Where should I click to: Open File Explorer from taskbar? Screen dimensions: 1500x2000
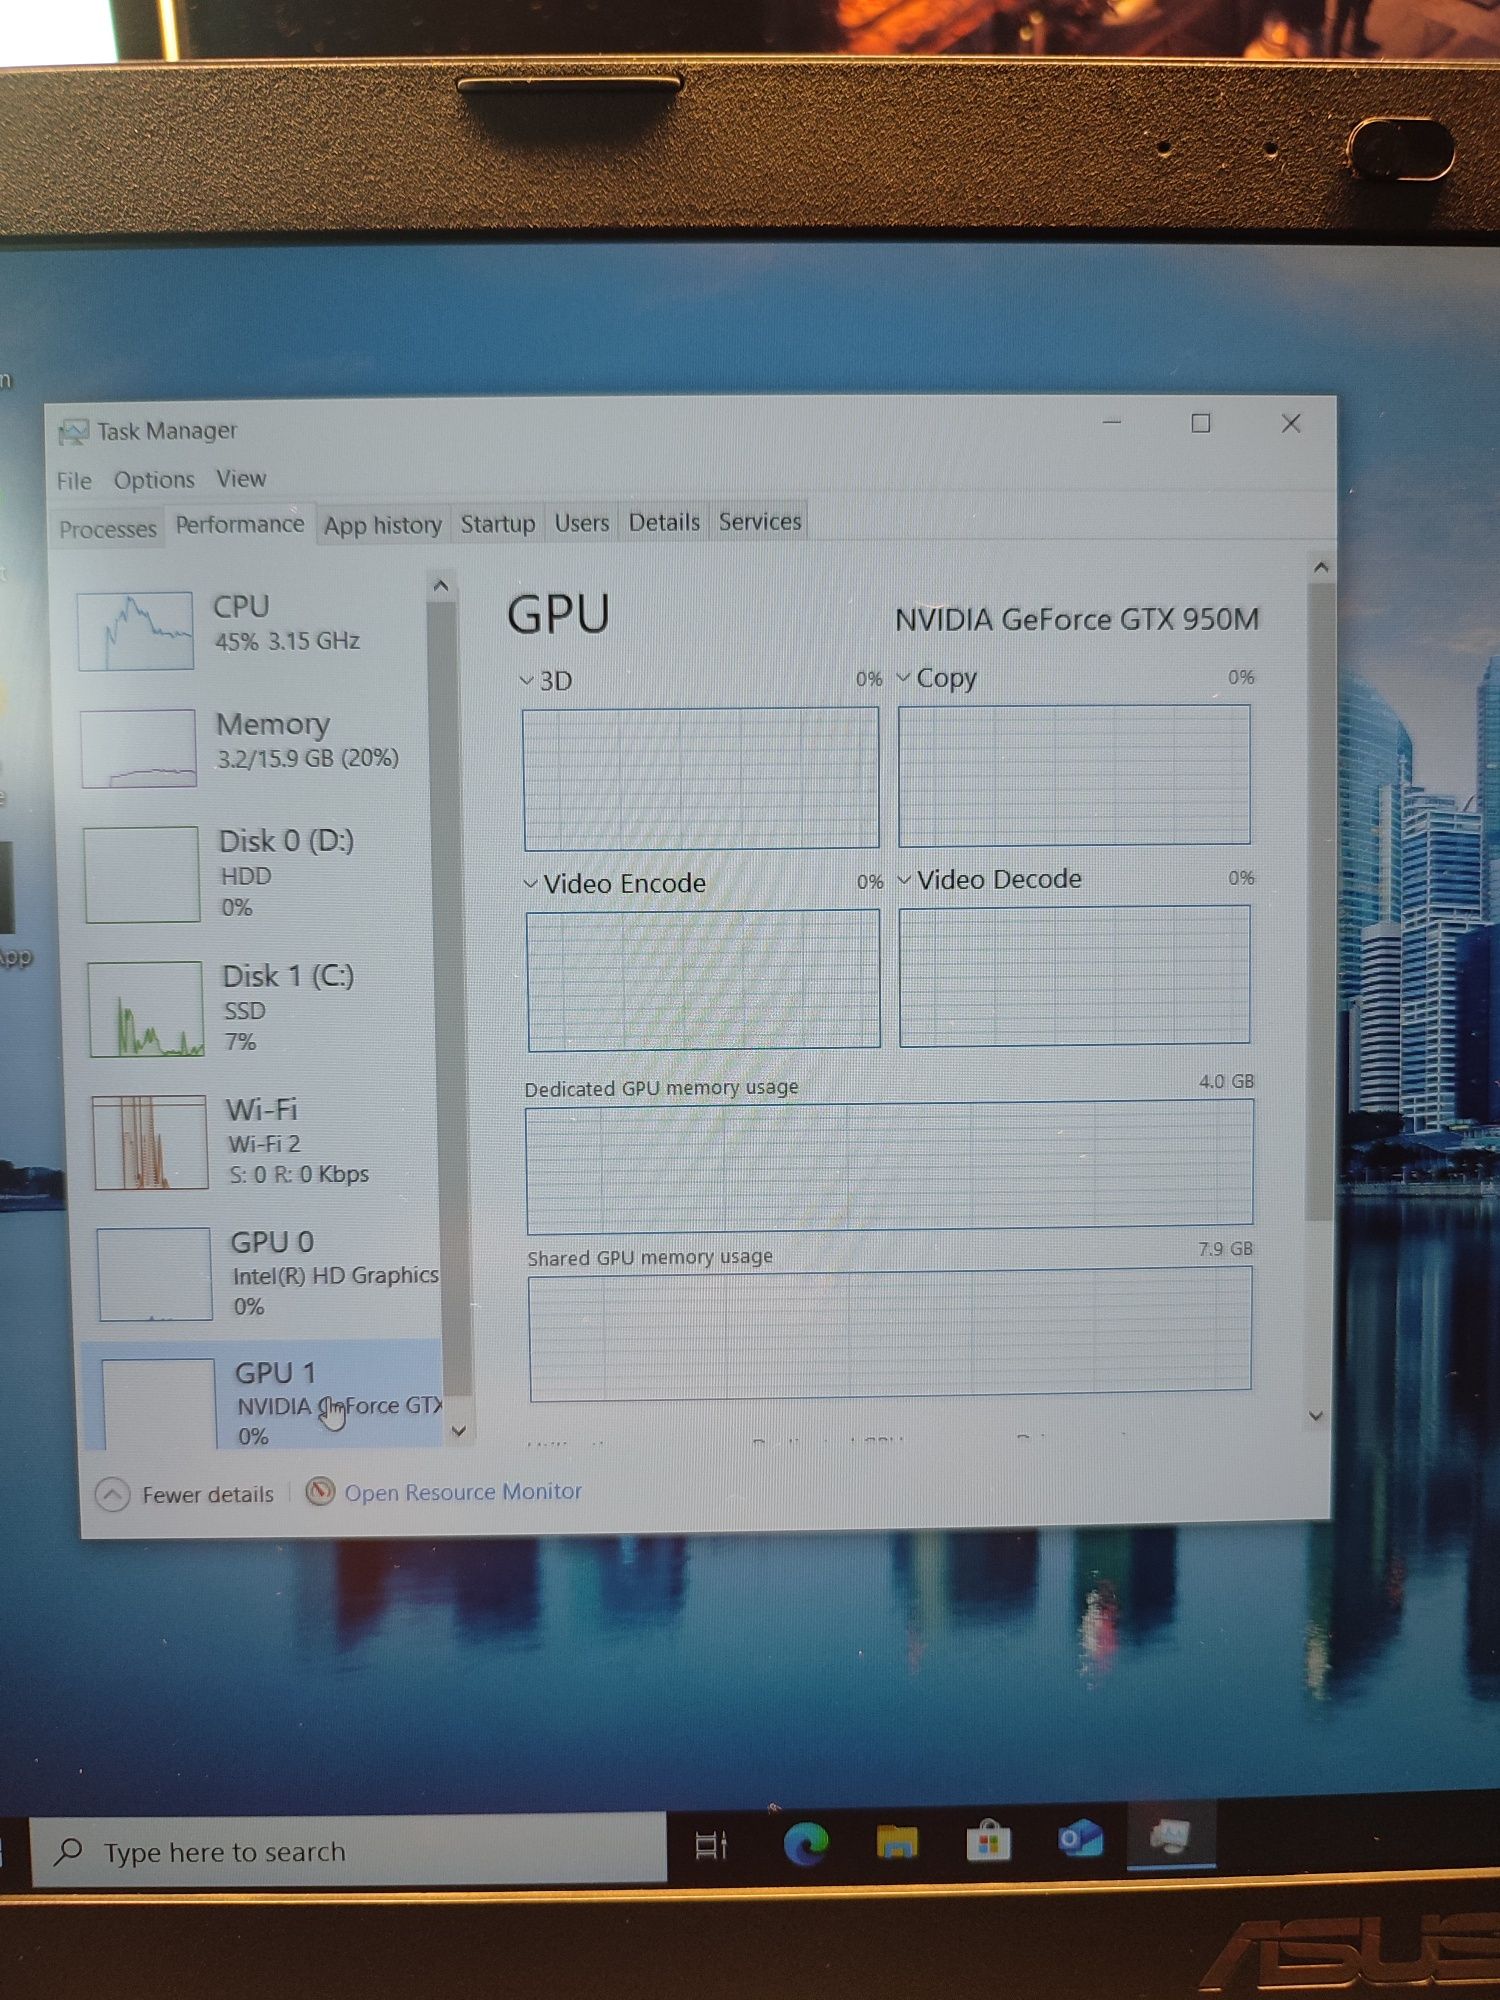click(897, 1842)
